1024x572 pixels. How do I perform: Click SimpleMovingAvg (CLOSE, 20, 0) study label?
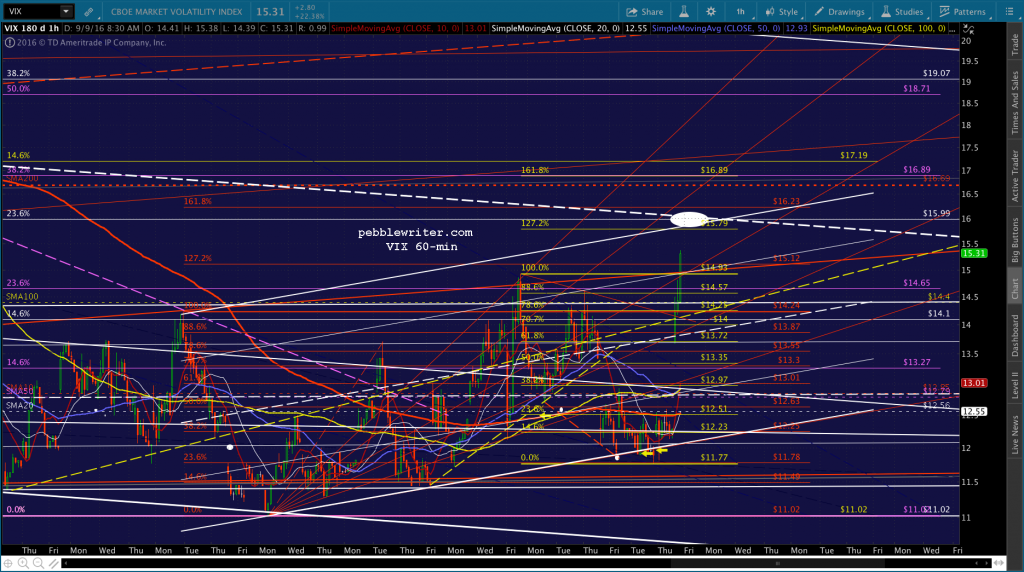[x=556, y=29]
